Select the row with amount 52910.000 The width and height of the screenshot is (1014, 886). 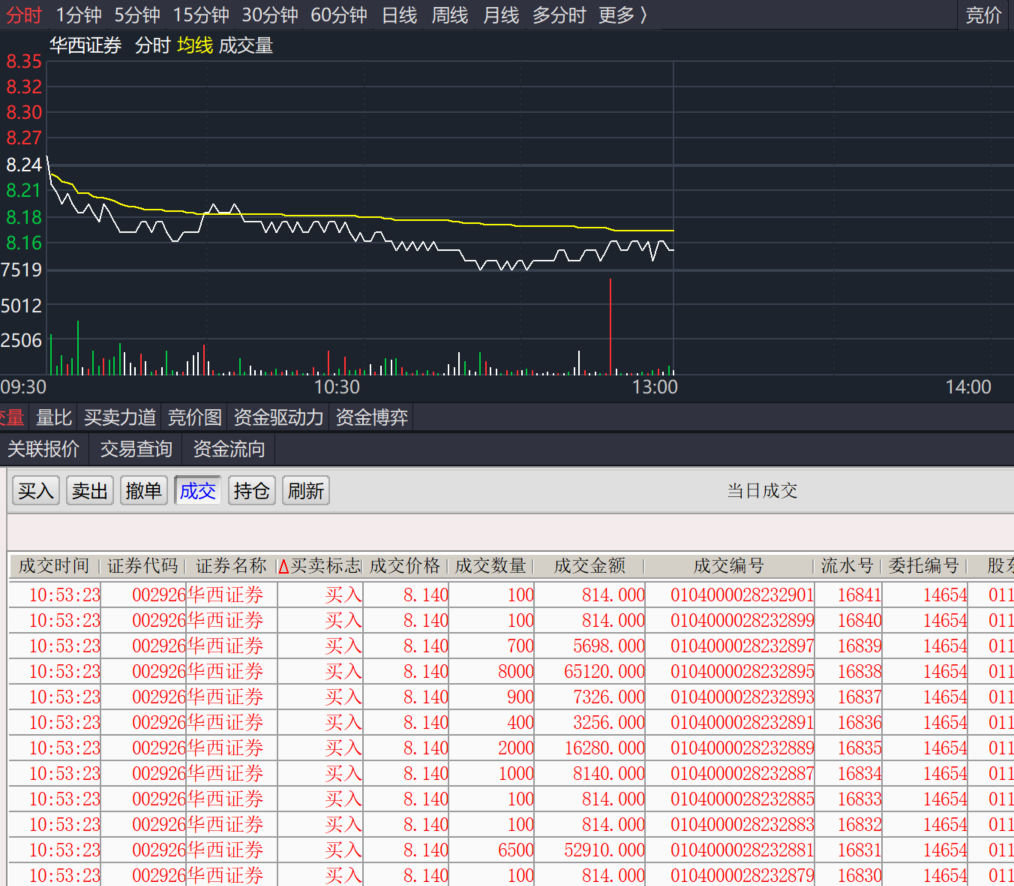click(511, 850)
